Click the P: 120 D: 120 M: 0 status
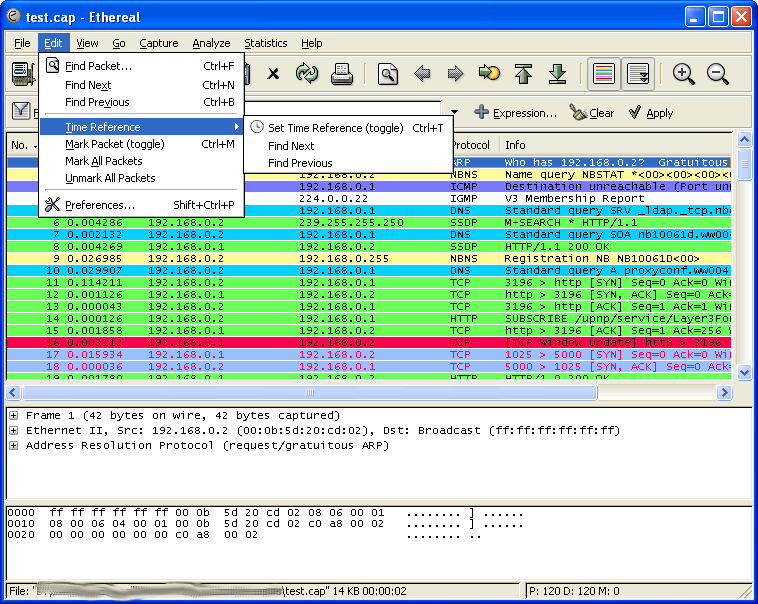 574,591
